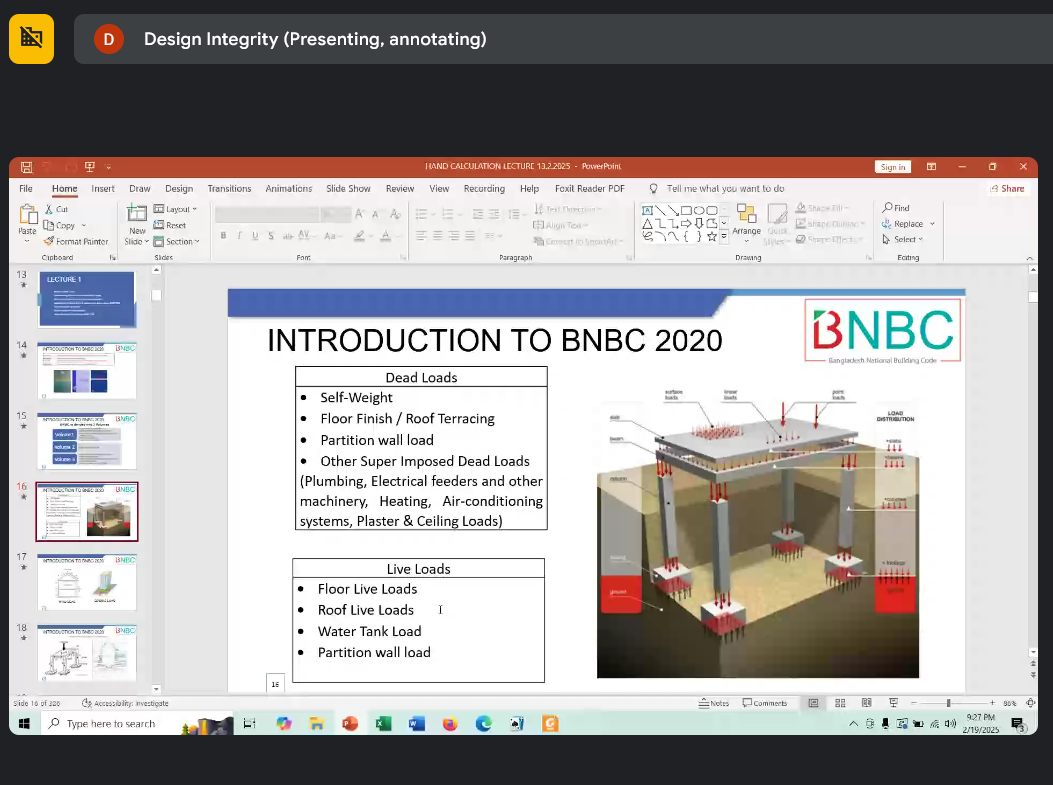Open the Animations tab

tap(289, 189)
